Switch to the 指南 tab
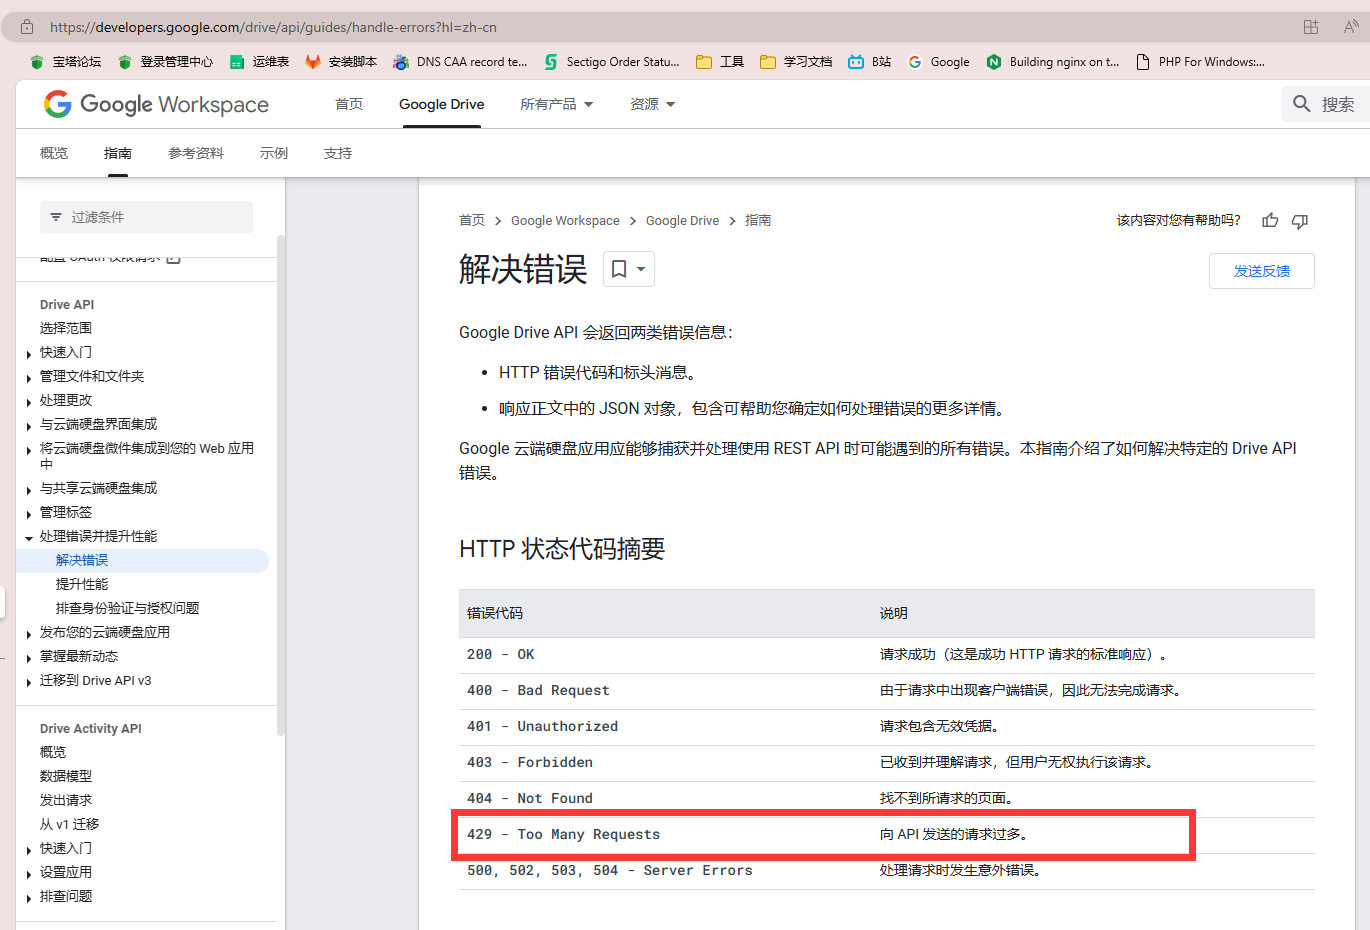1370x930 pixels. (118, 153)
